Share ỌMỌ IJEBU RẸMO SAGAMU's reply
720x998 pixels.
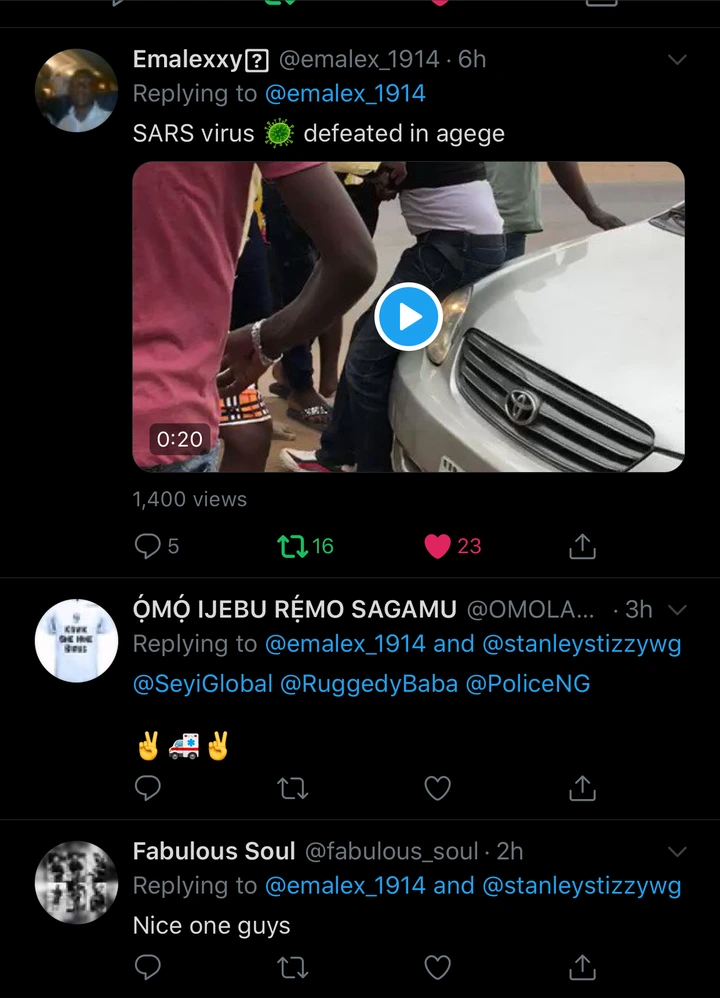(582, 788)
